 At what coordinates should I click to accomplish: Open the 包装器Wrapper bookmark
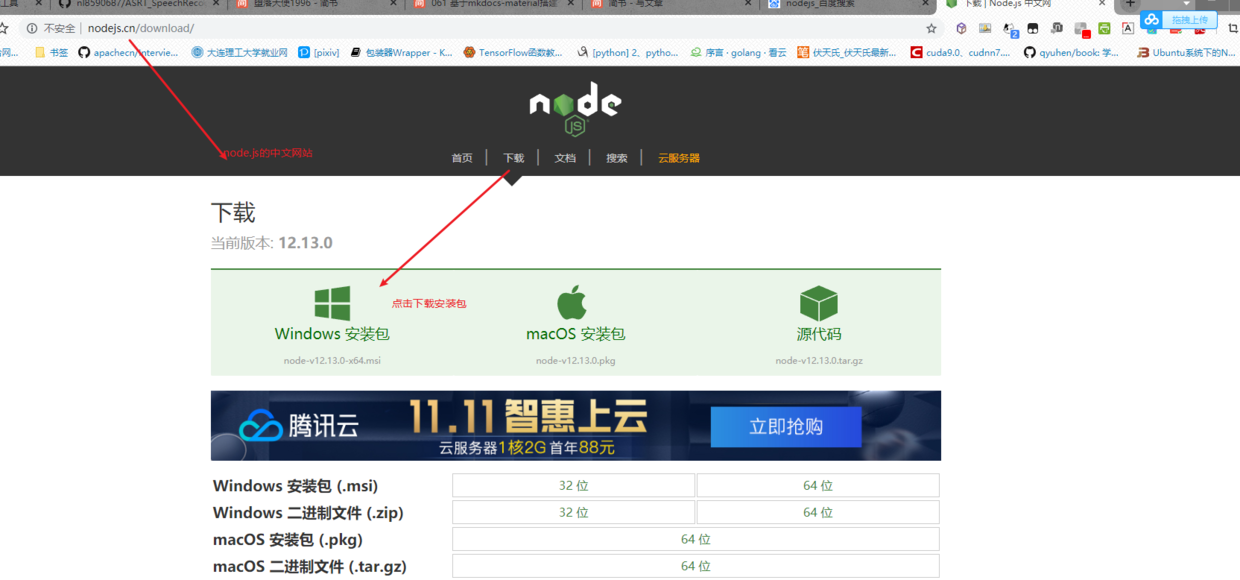pyautogui.click(x=400, y=52)
